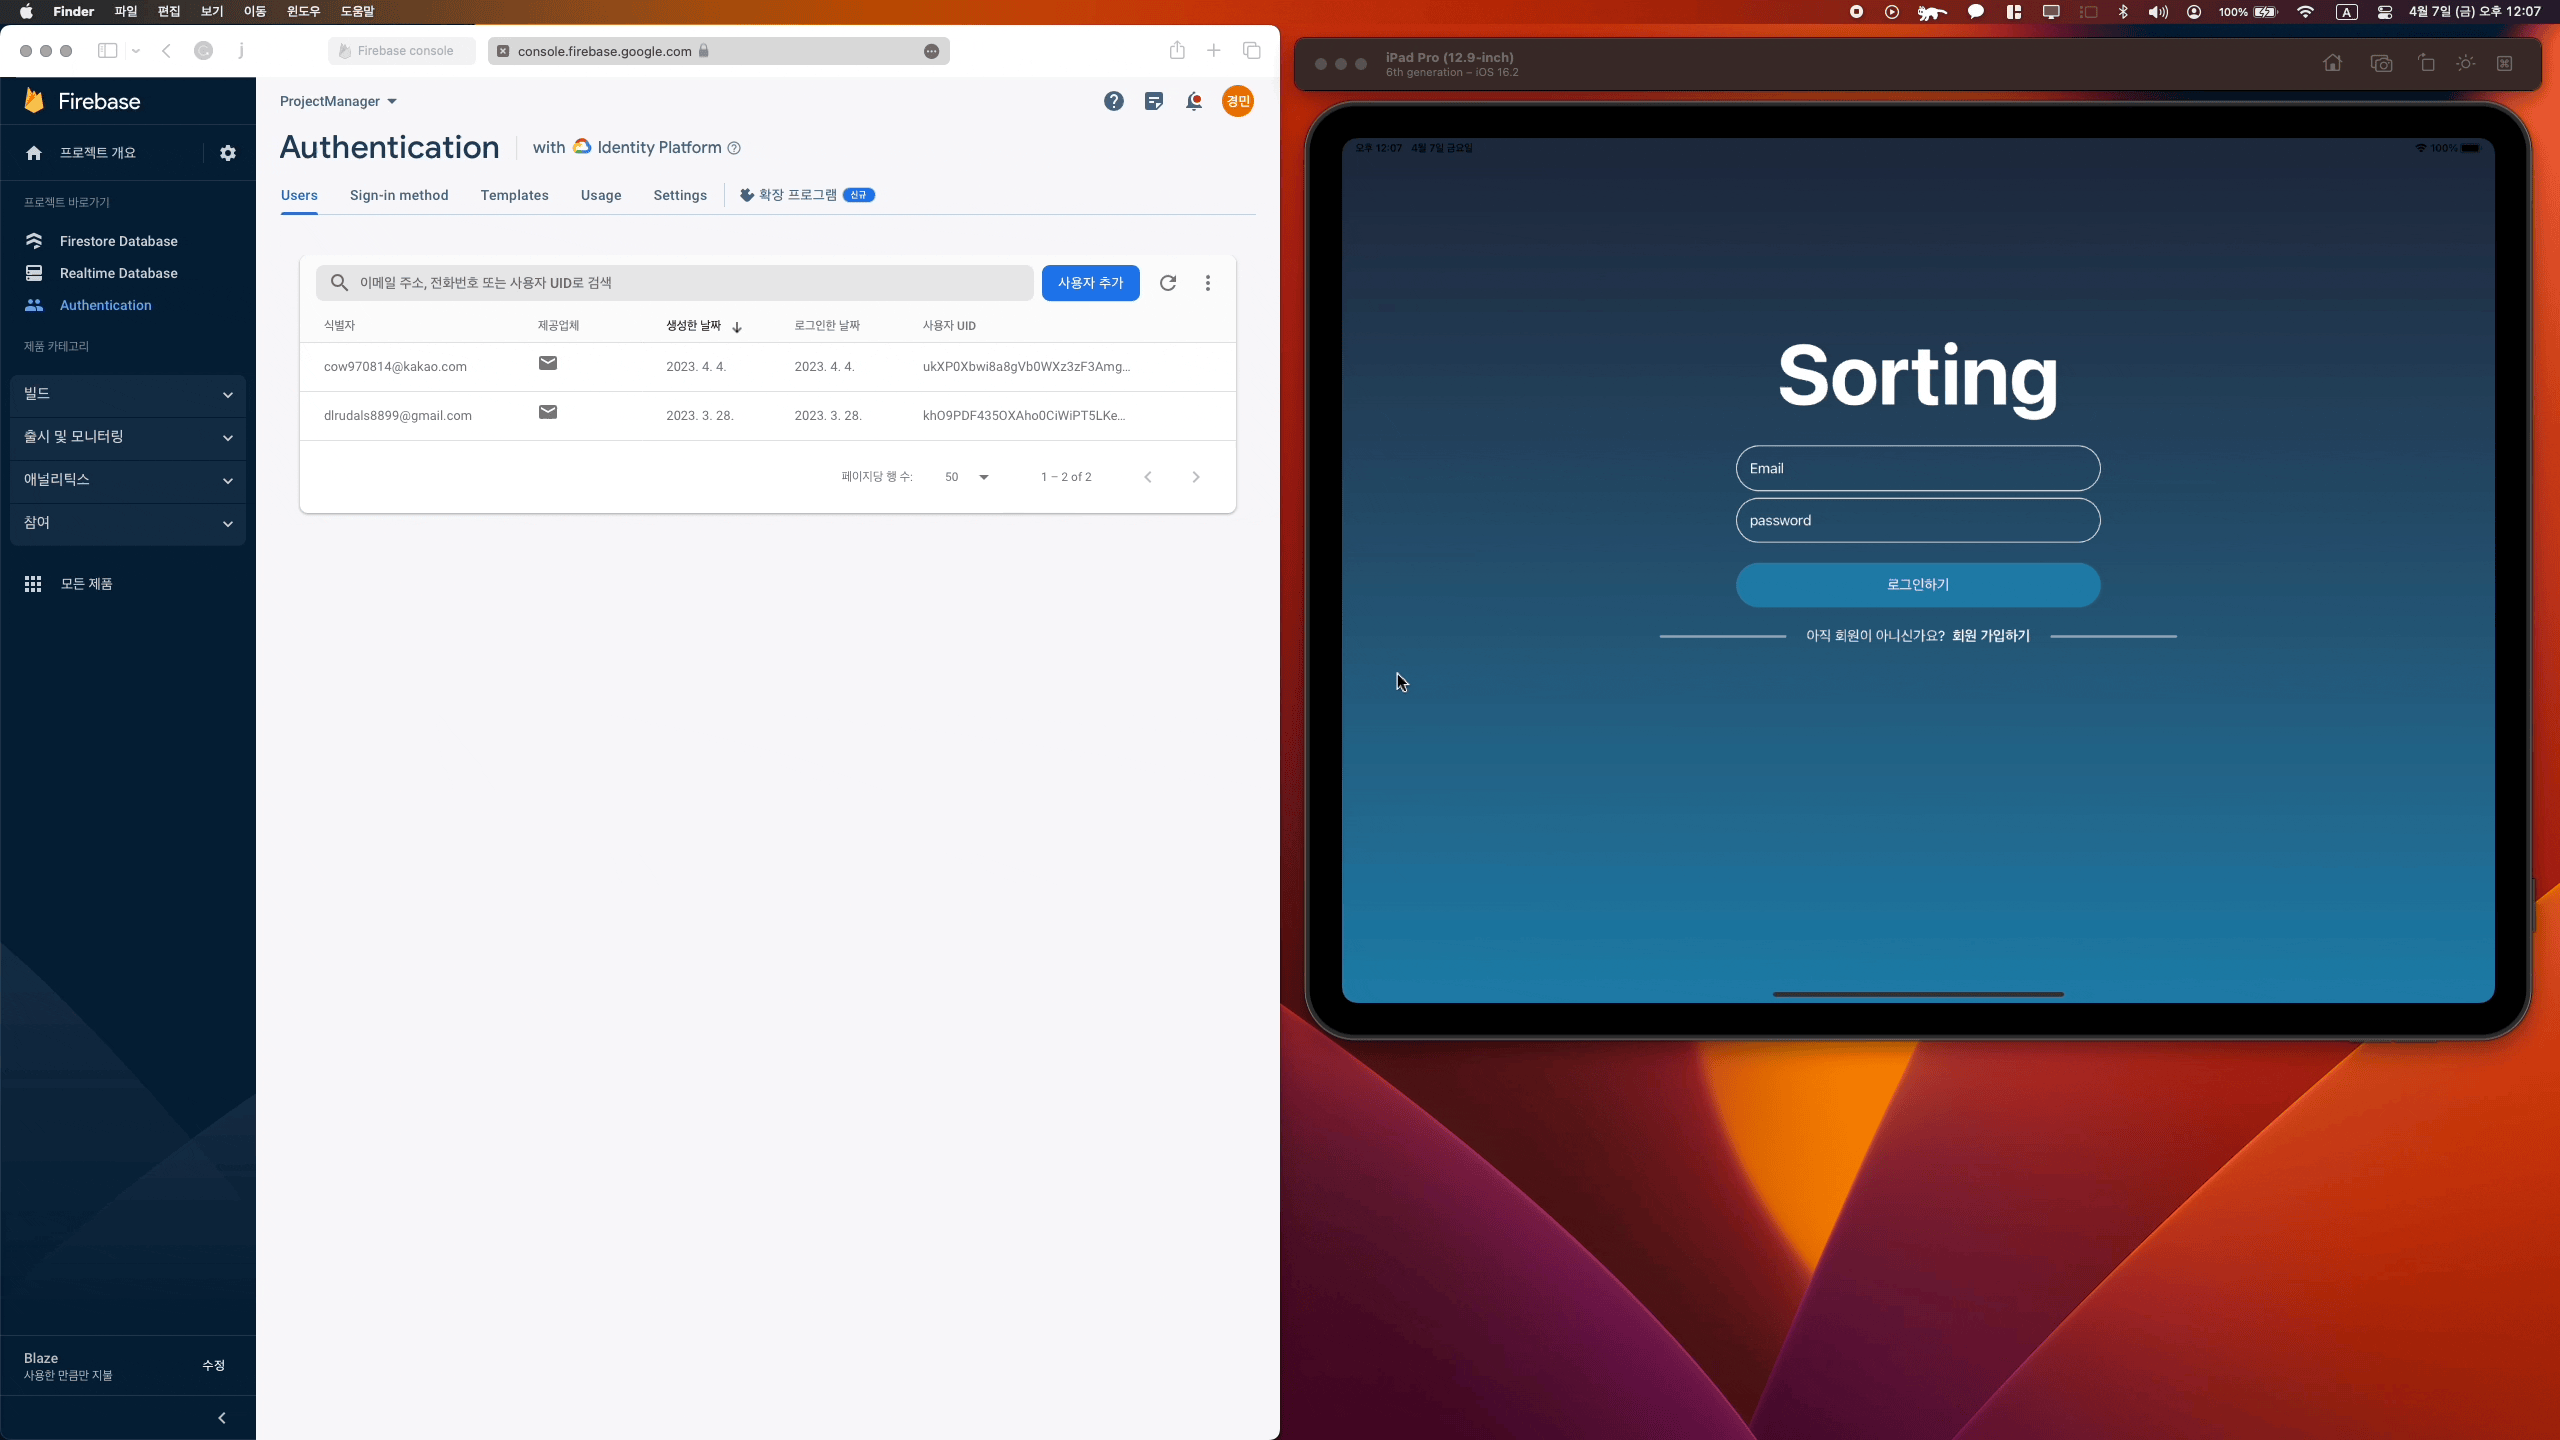
Task: Open Firestore Database from the sidebar
Action: 118,241
